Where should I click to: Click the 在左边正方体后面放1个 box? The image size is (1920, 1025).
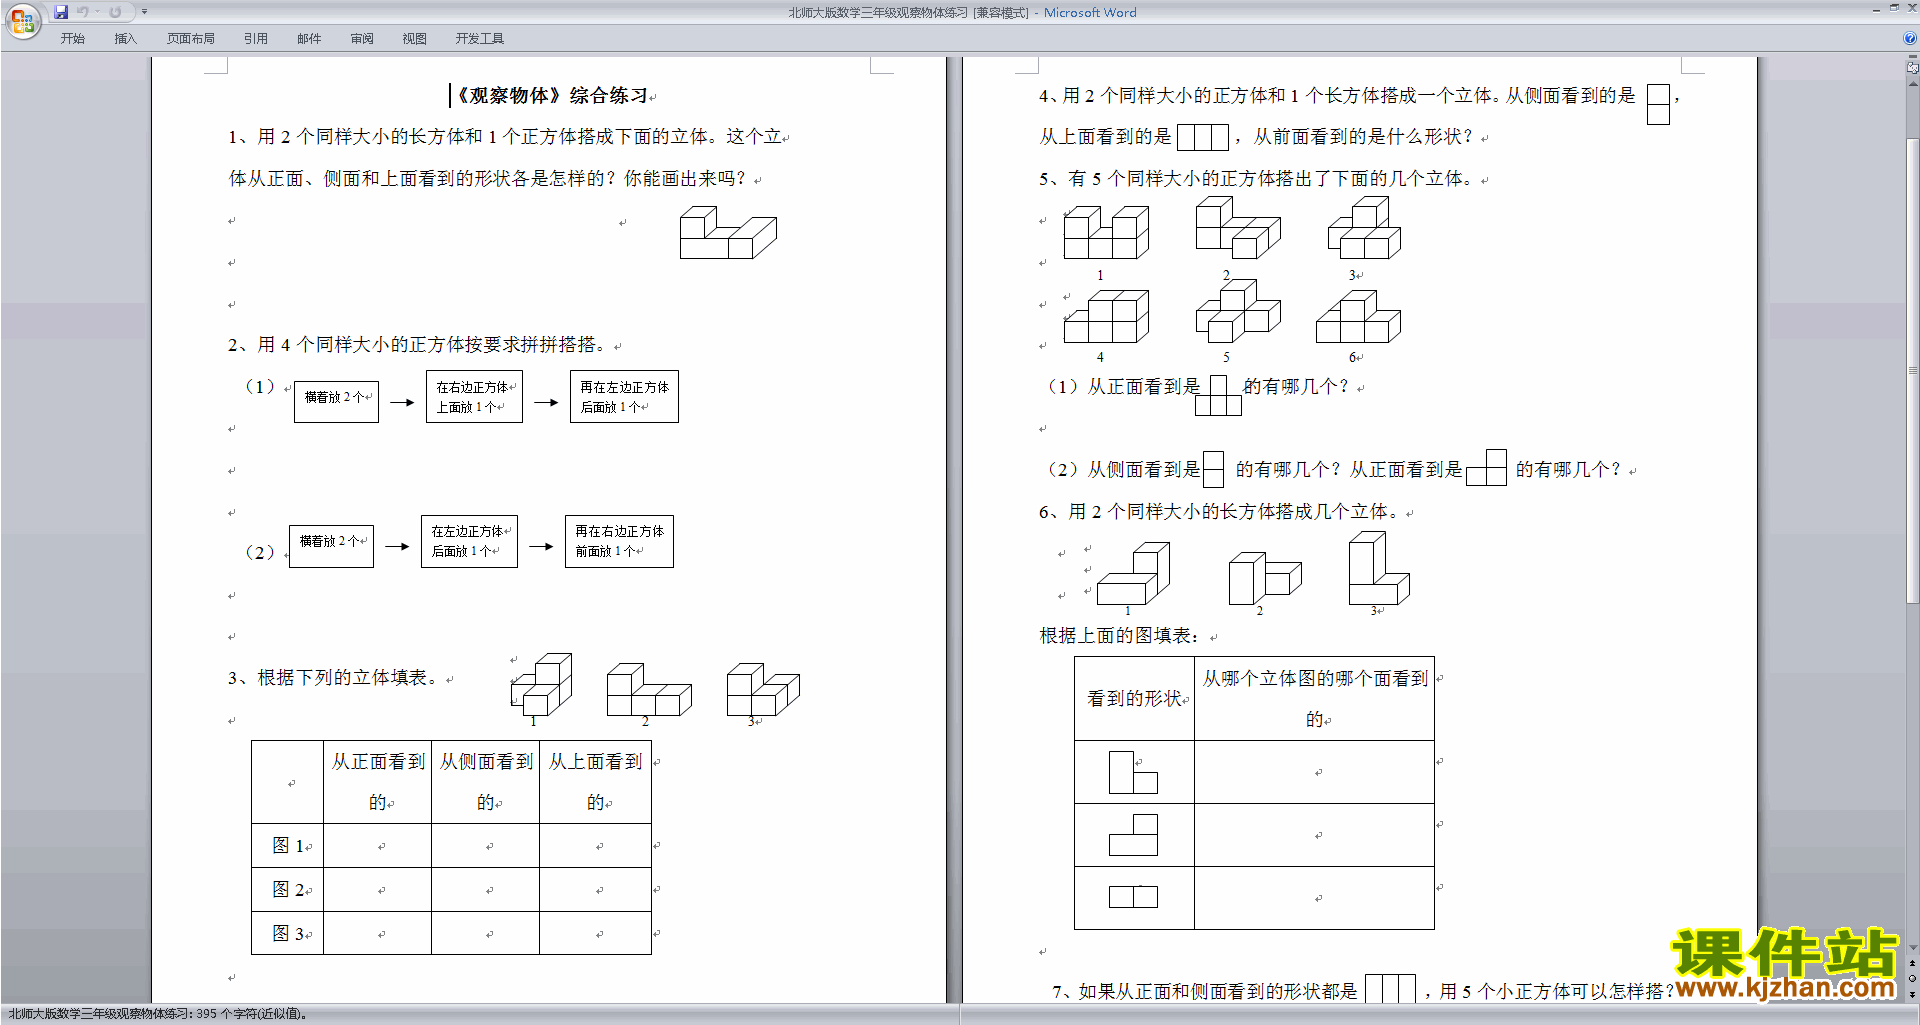click(469, 541)
